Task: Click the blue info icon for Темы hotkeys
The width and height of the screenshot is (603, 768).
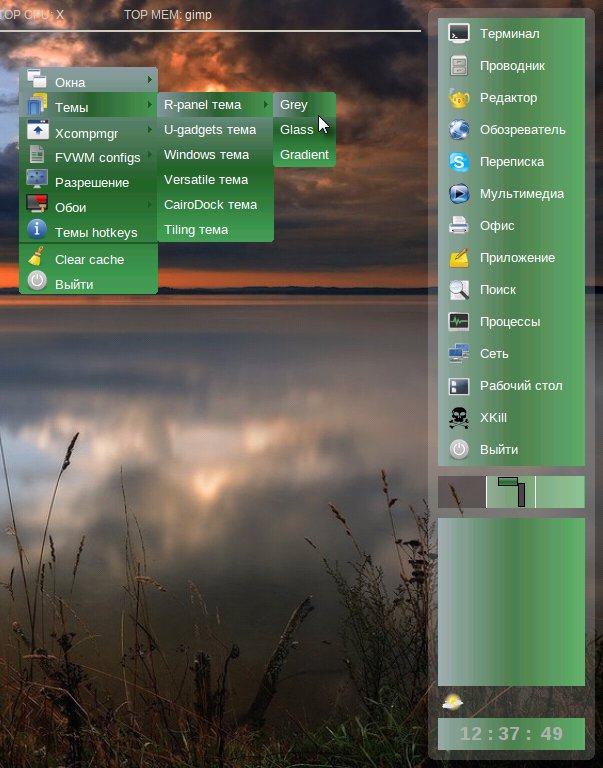Action: click(37, 229)
